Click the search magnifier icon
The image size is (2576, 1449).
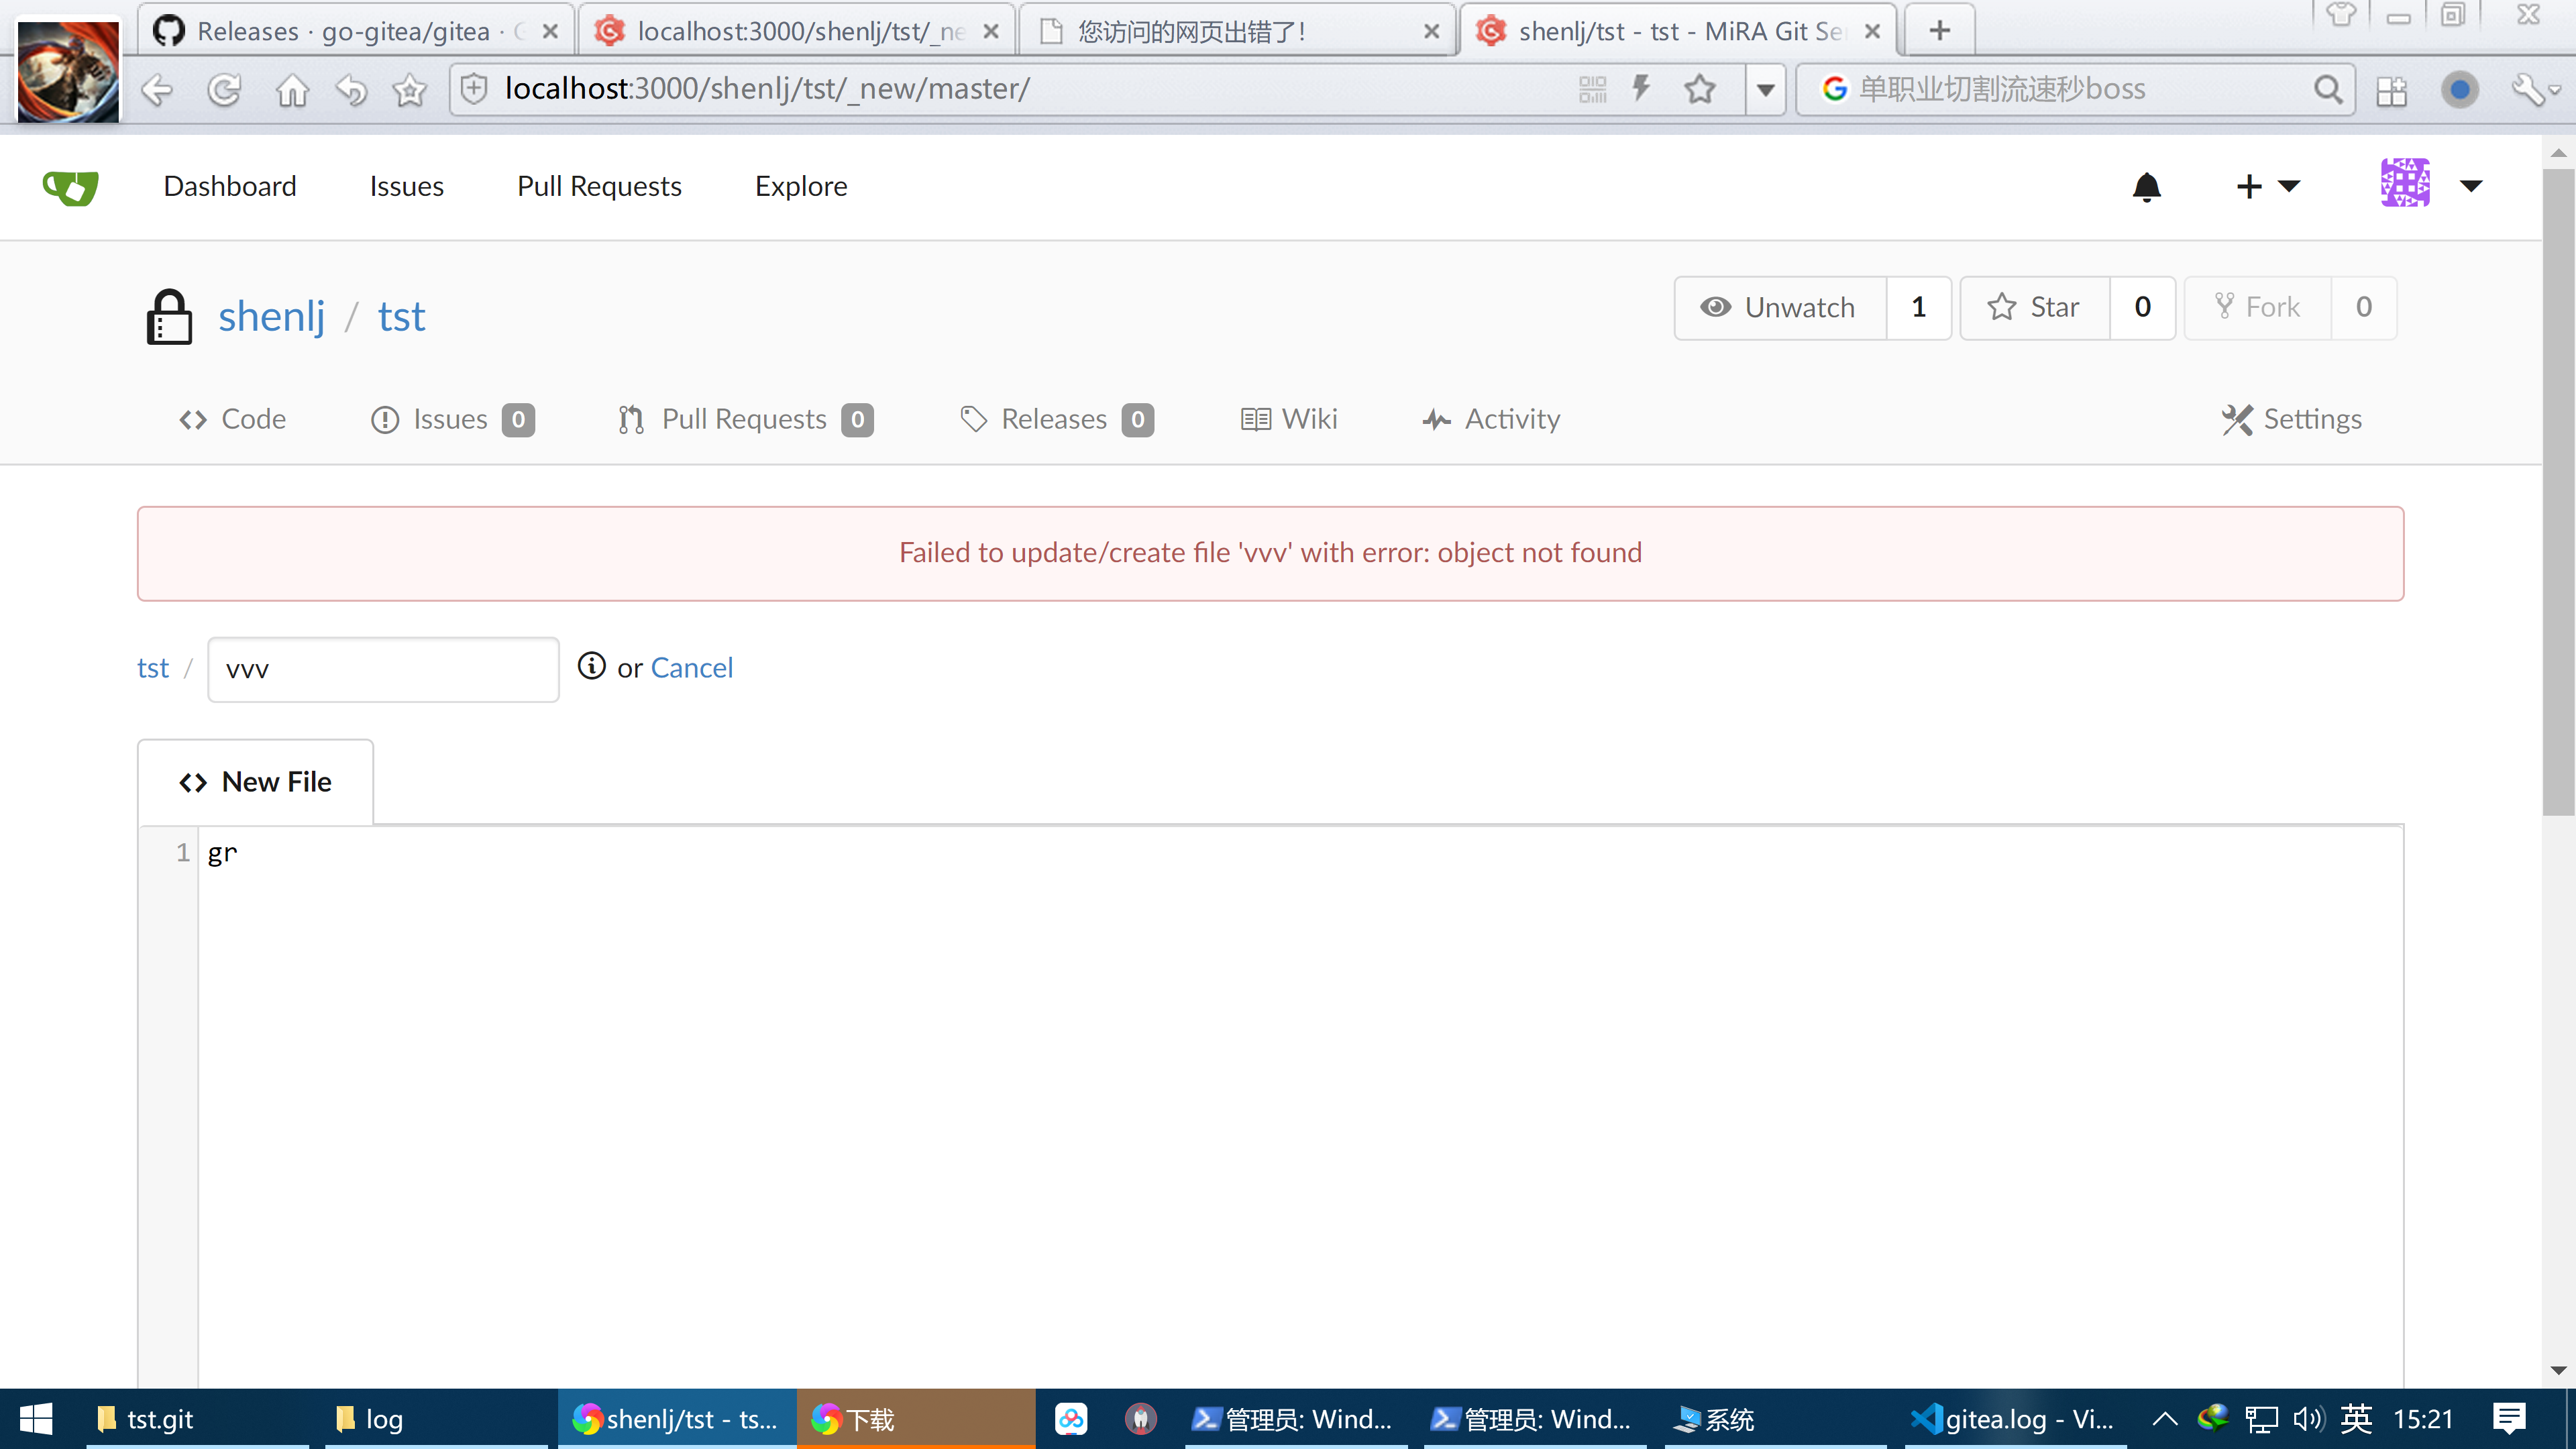(x=2327, y=90)
